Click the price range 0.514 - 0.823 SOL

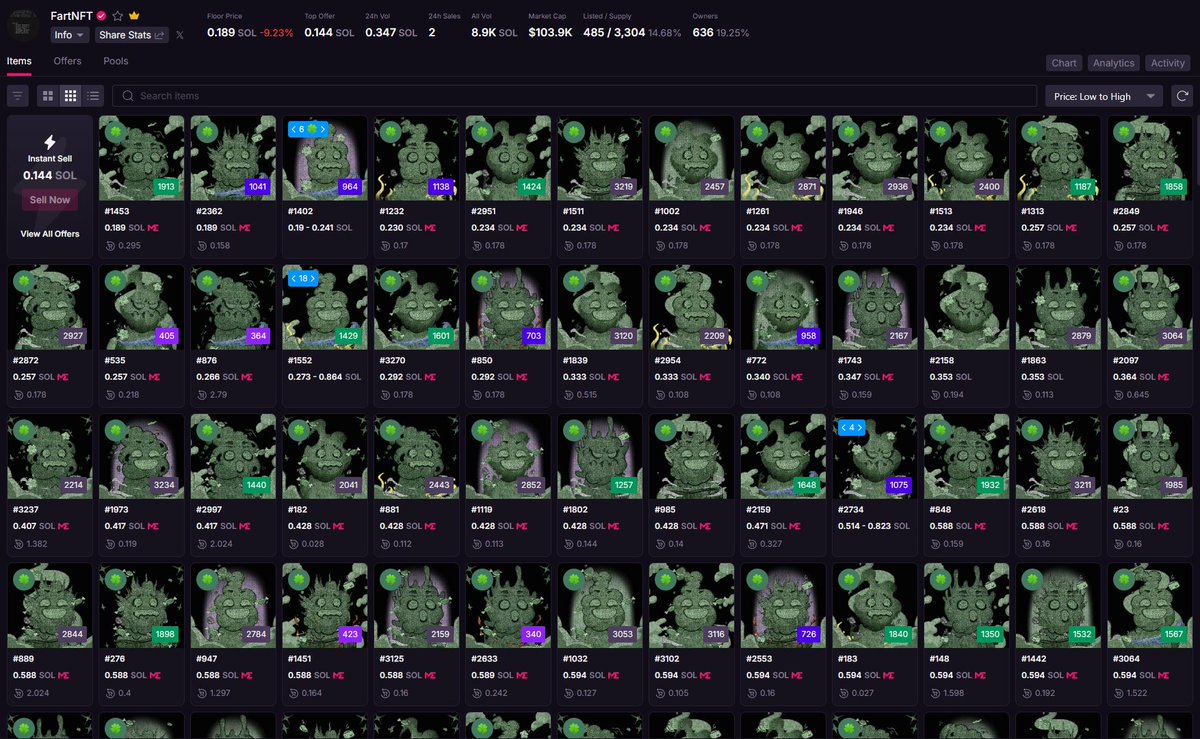click(872, 526)
